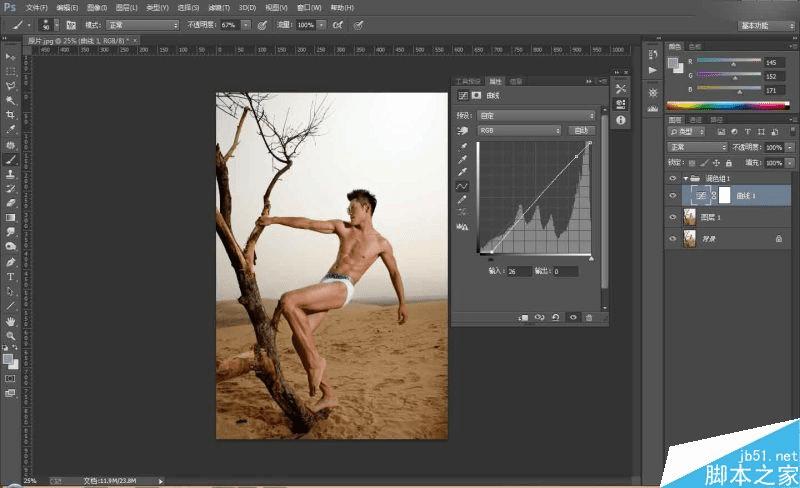
Task: Open the 图像(I) menu
Action: 96,7
